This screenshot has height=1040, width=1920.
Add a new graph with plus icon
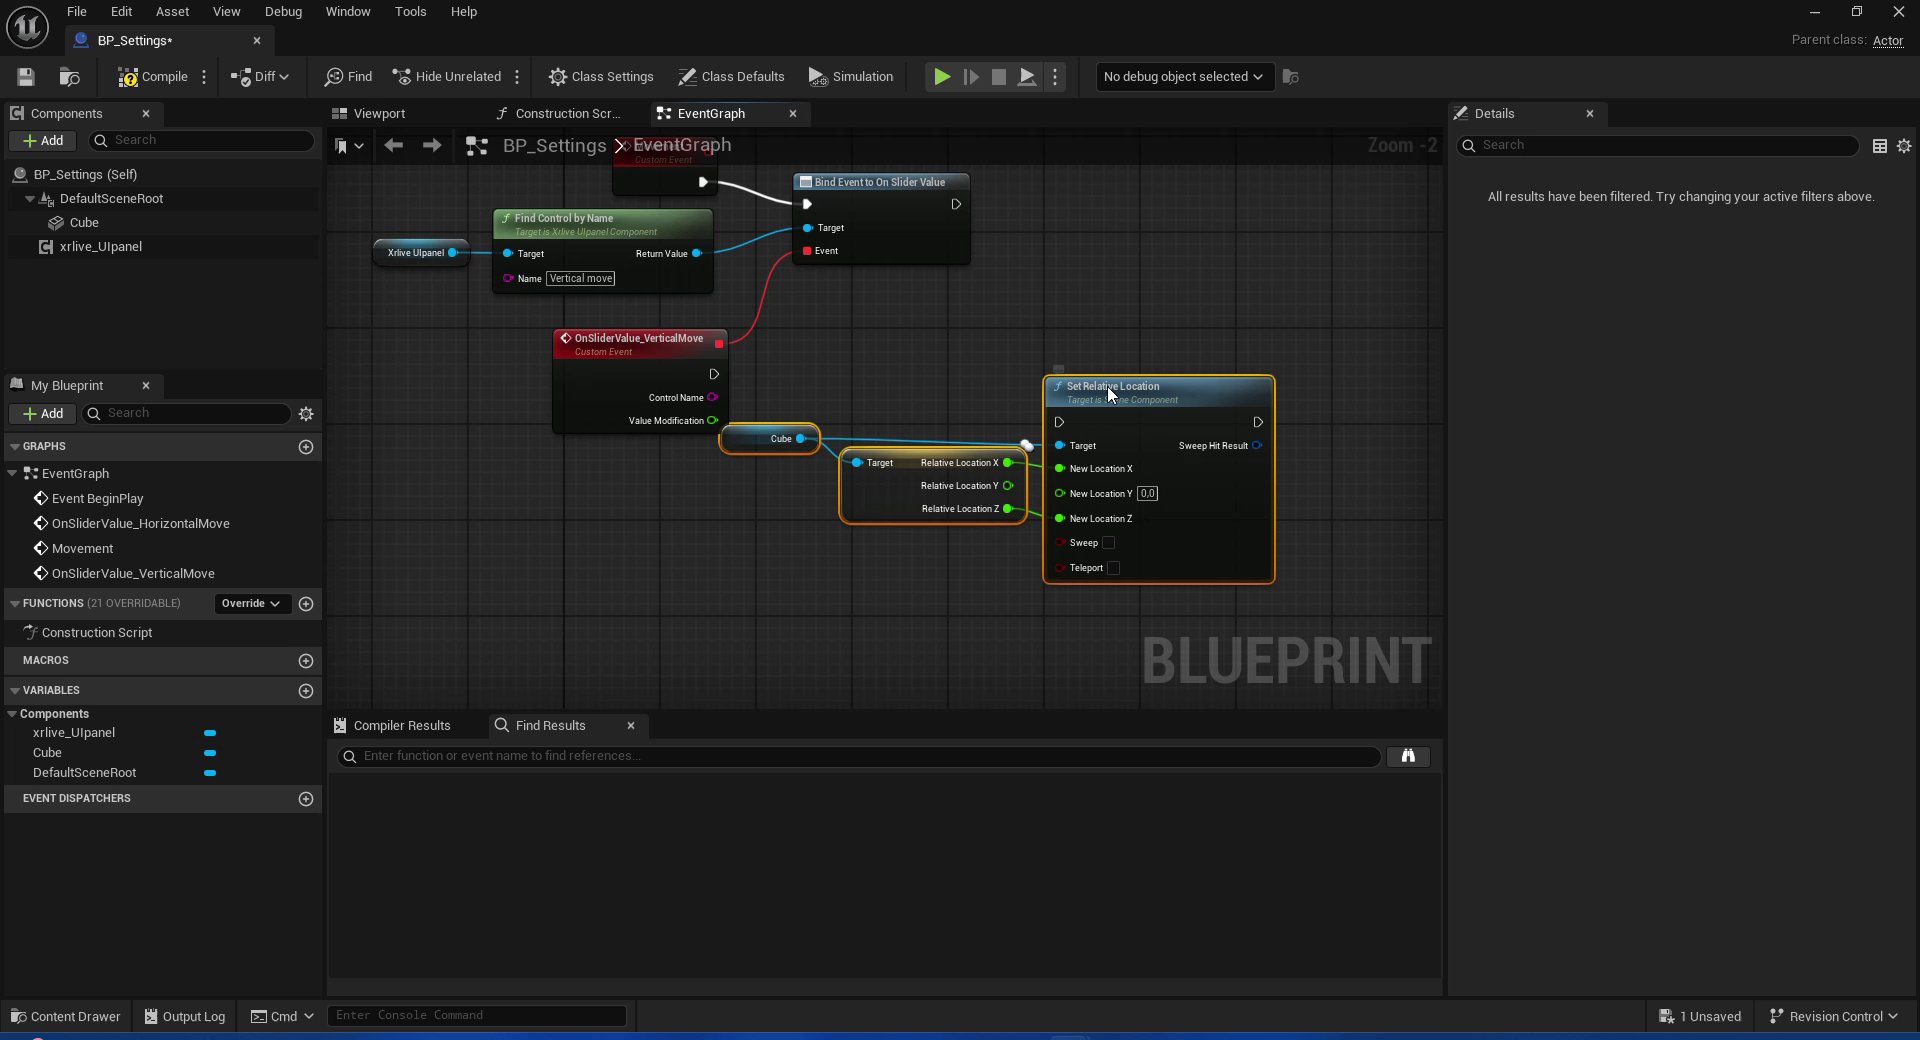(x=306, y=447)
